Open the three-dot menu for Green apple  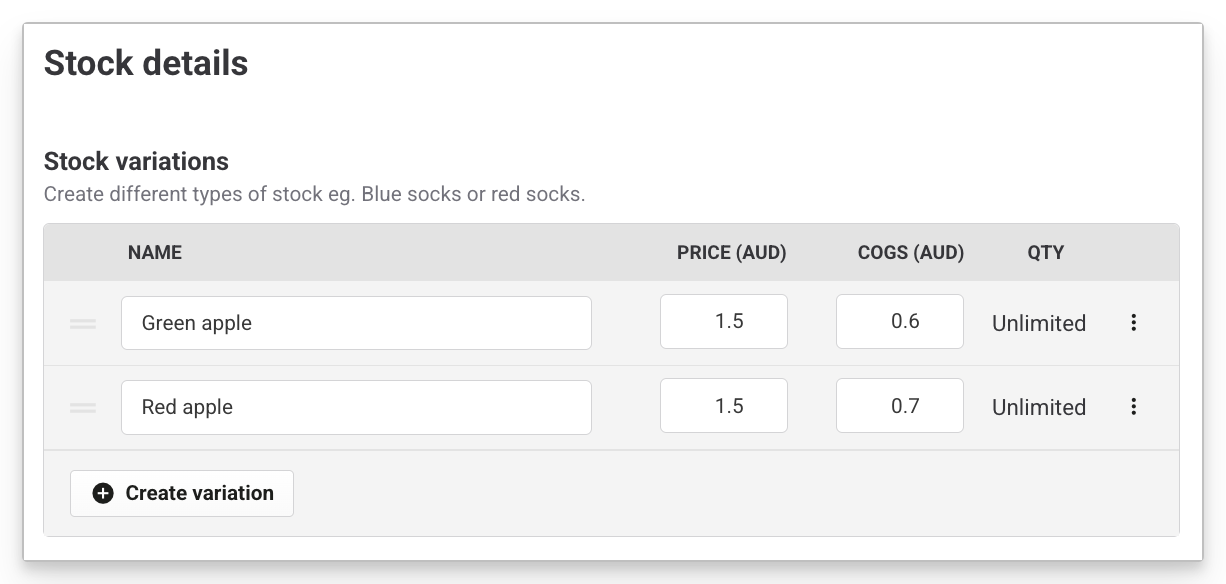(1133, 322)
